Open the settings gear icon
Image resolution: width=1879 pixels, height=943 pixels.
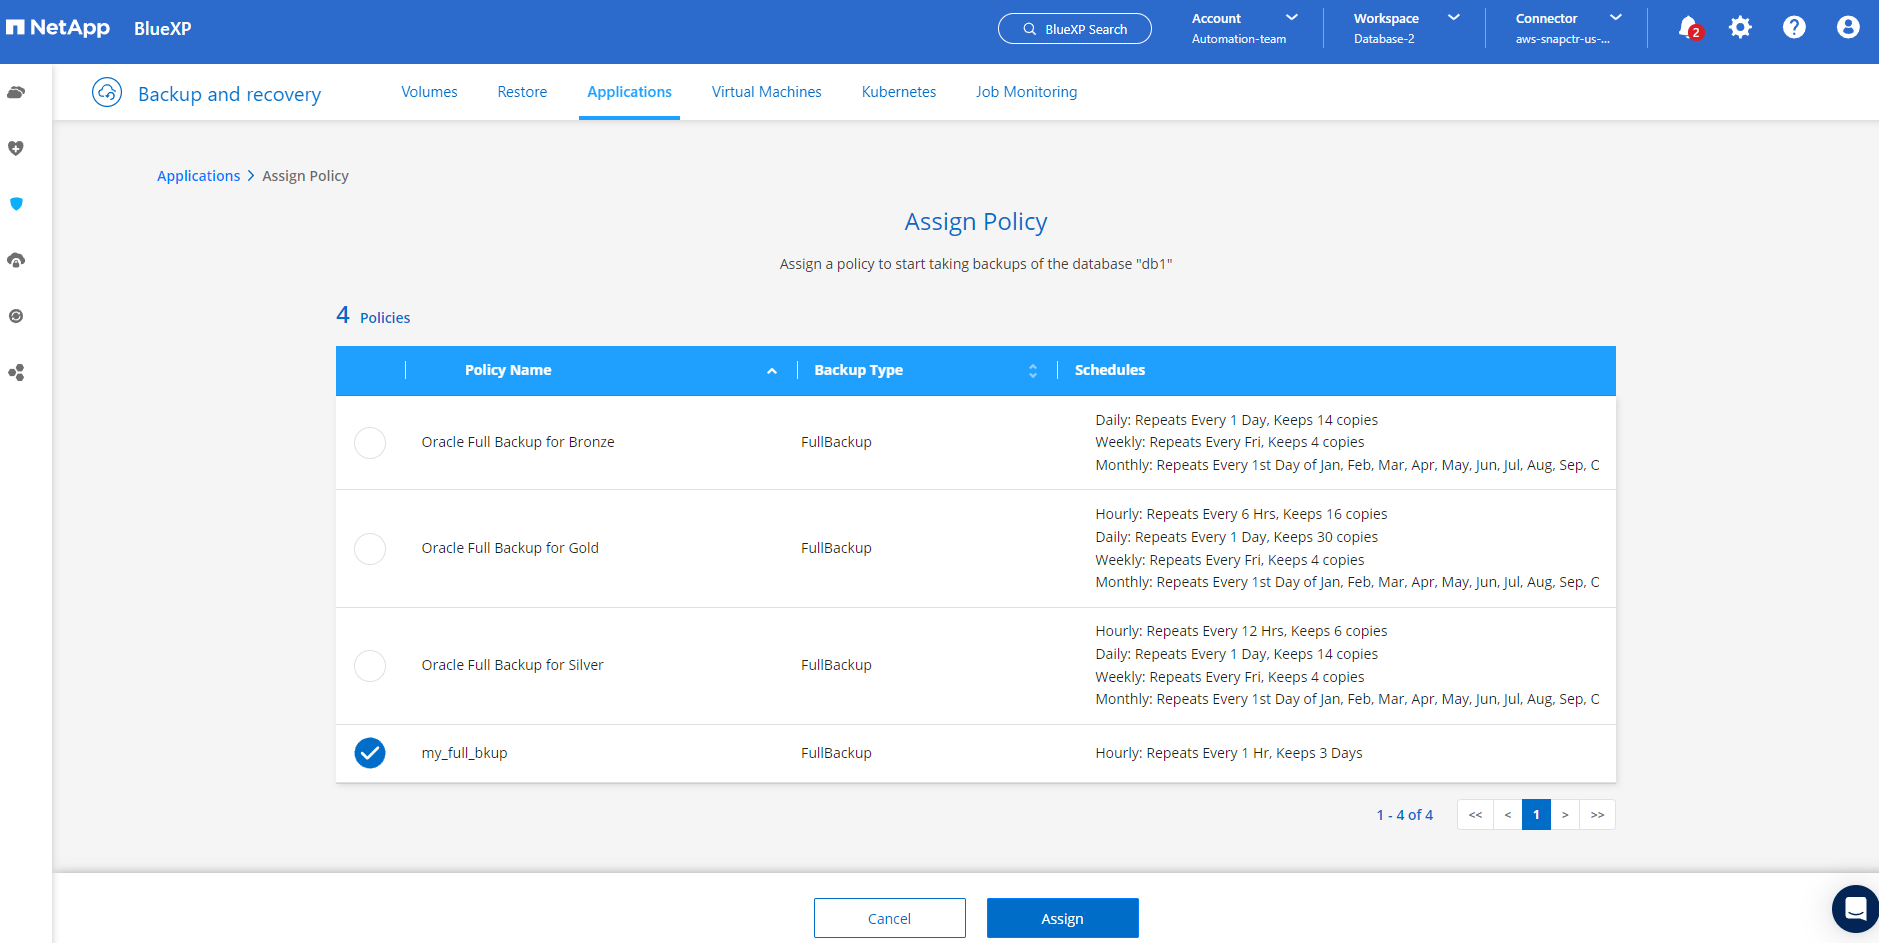(1740, 28)
